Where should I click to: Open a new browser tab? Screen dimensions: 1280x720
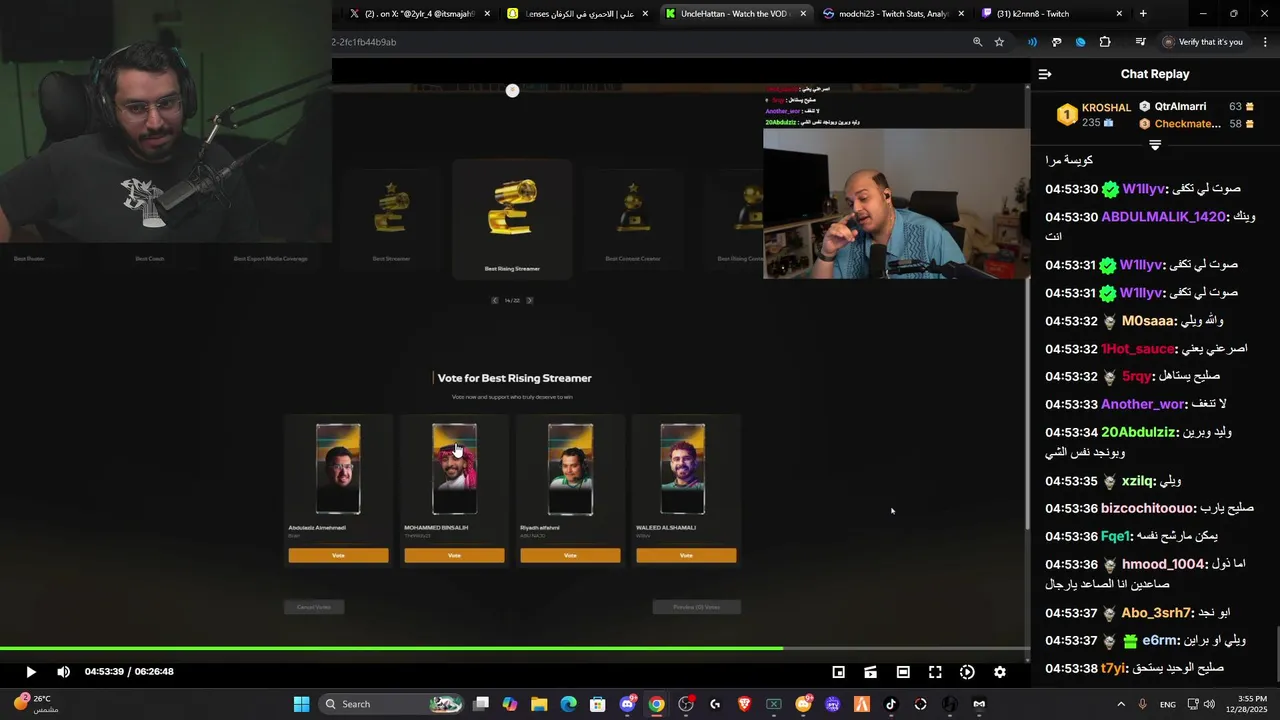pos(1143,14)
